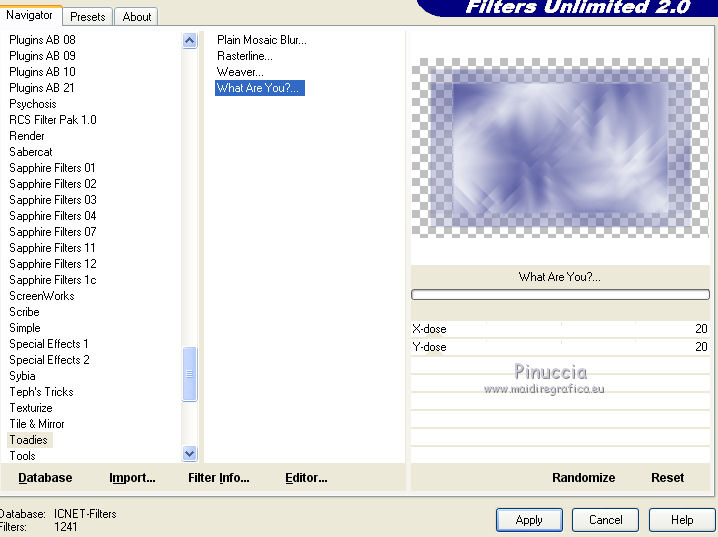
Task: Select Sapphire Filters 02 category
Action: pyautogui.click(x=53, y=184)
